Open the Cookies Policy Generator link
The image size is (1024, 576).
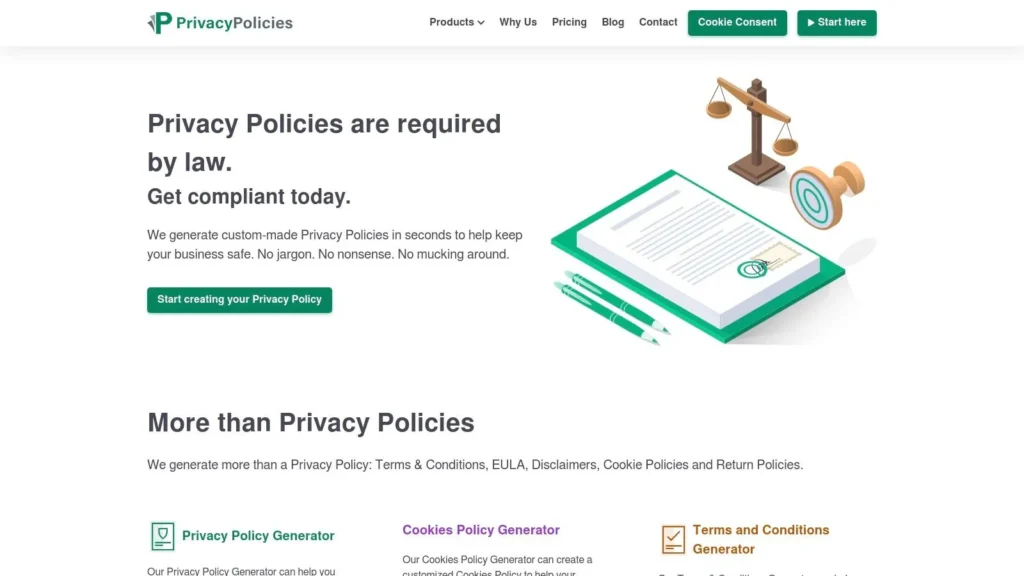pyautogui.click(x=481, y=529)
